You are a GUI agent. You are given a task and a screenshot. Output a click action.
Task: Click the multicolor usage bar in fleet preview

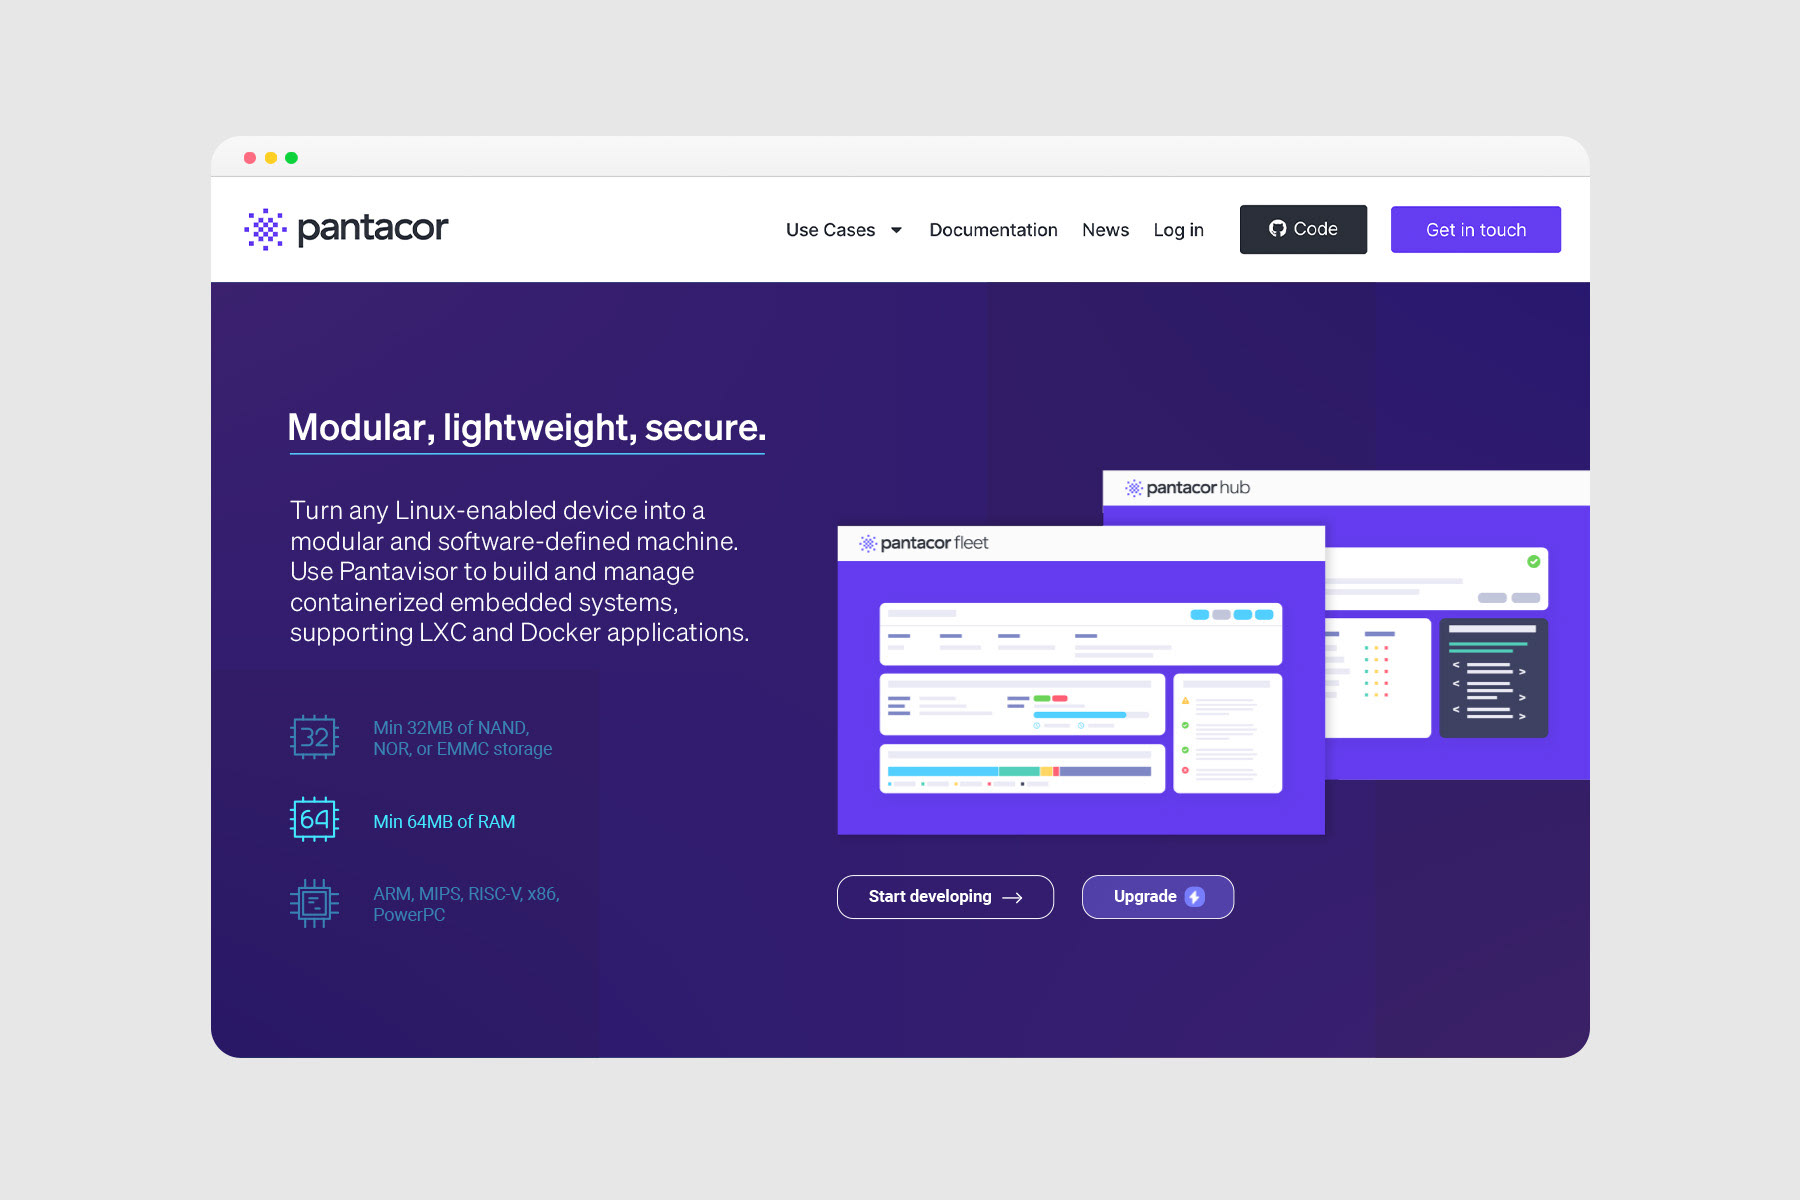click(x=1019, y=772)
